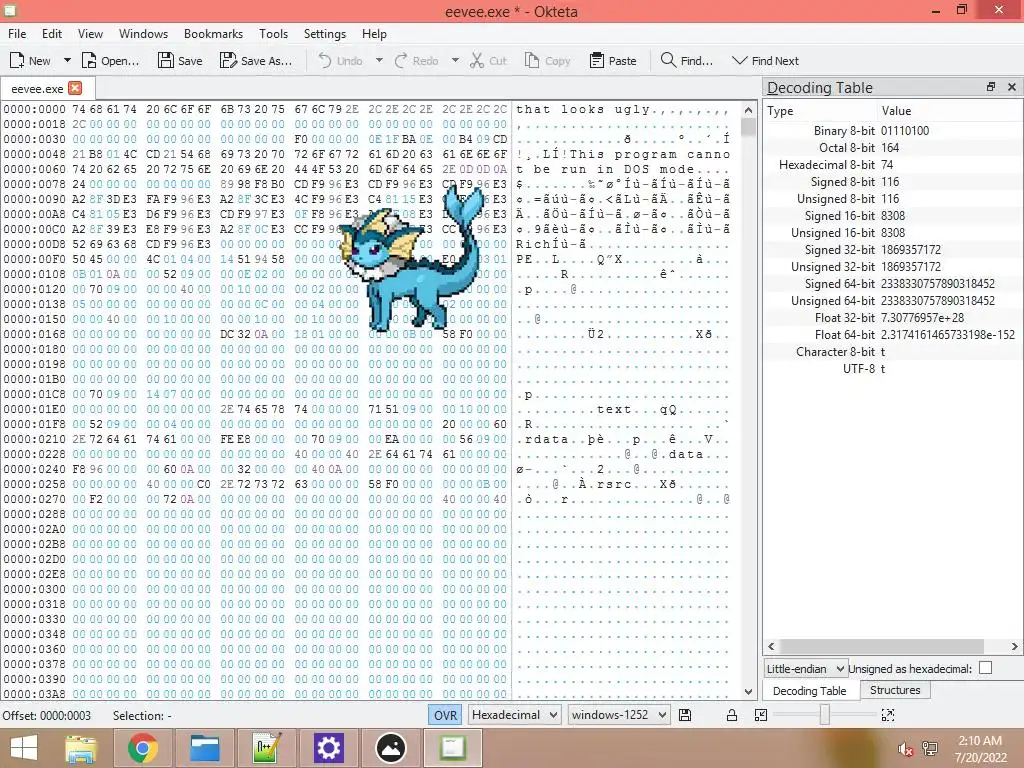
Task: Open the Help menu
Action: point(374,34)
